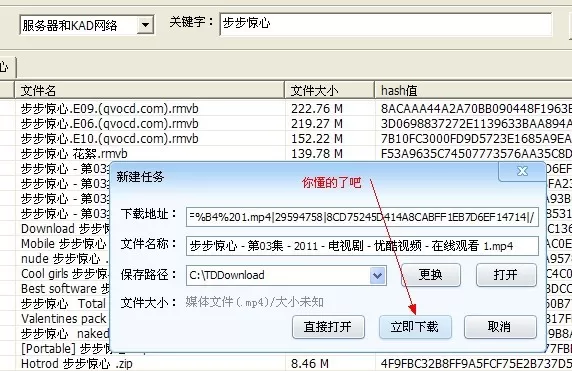Click file size 8.46 M
Screen dimensions: 572x371
pos(310,364)
